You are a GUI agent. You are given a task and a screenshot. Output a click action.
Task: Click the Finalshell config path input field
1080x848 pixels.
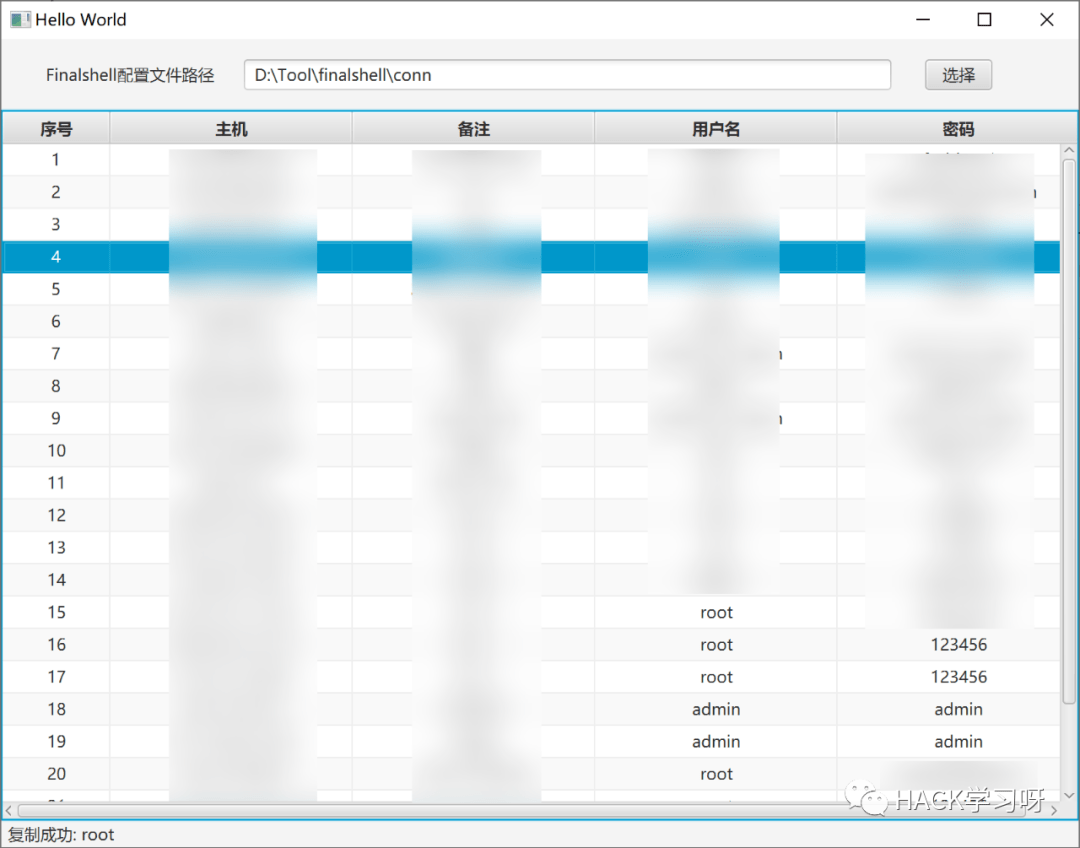click(567, 75)
